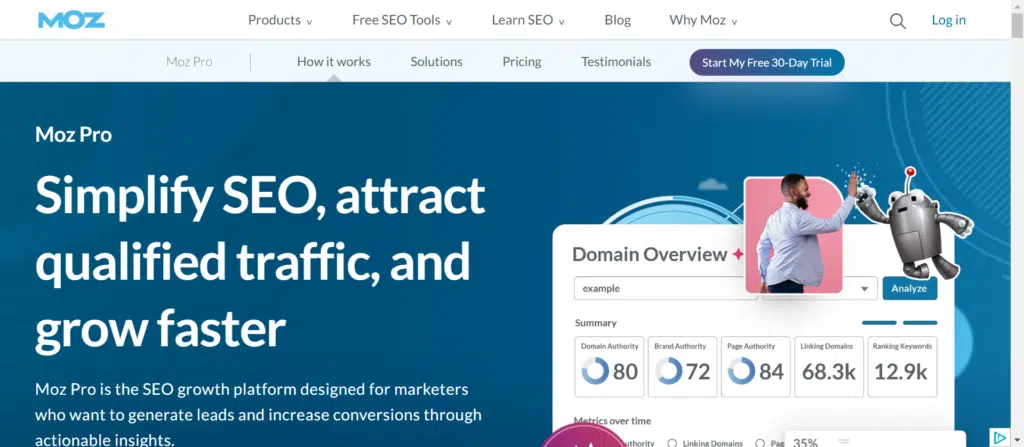Go to the Testimonials section
The width and height of the screenshot is (1024, 447).
coord(616,62)
